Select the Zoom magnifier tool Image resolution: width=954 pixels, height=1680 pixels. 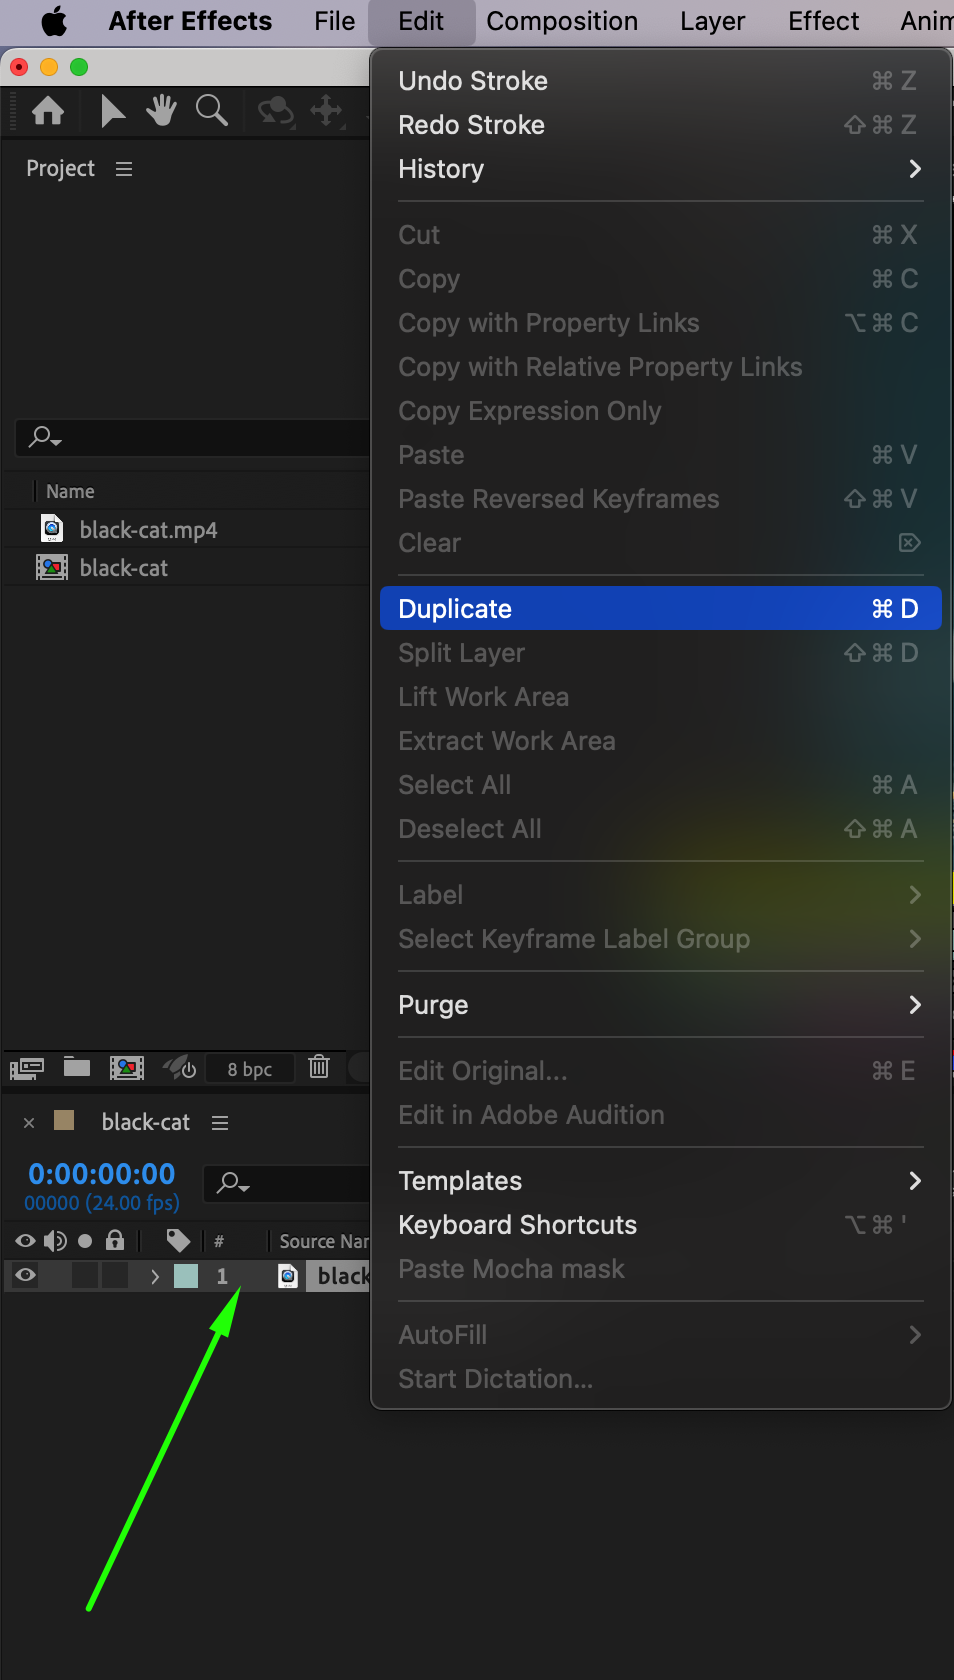click(211, 111)
